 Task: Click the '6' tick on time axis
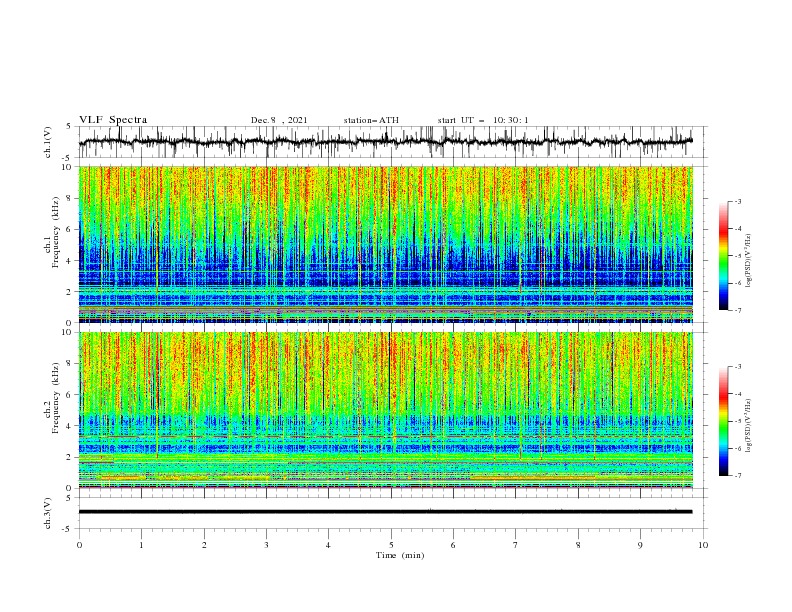[453, 545]
